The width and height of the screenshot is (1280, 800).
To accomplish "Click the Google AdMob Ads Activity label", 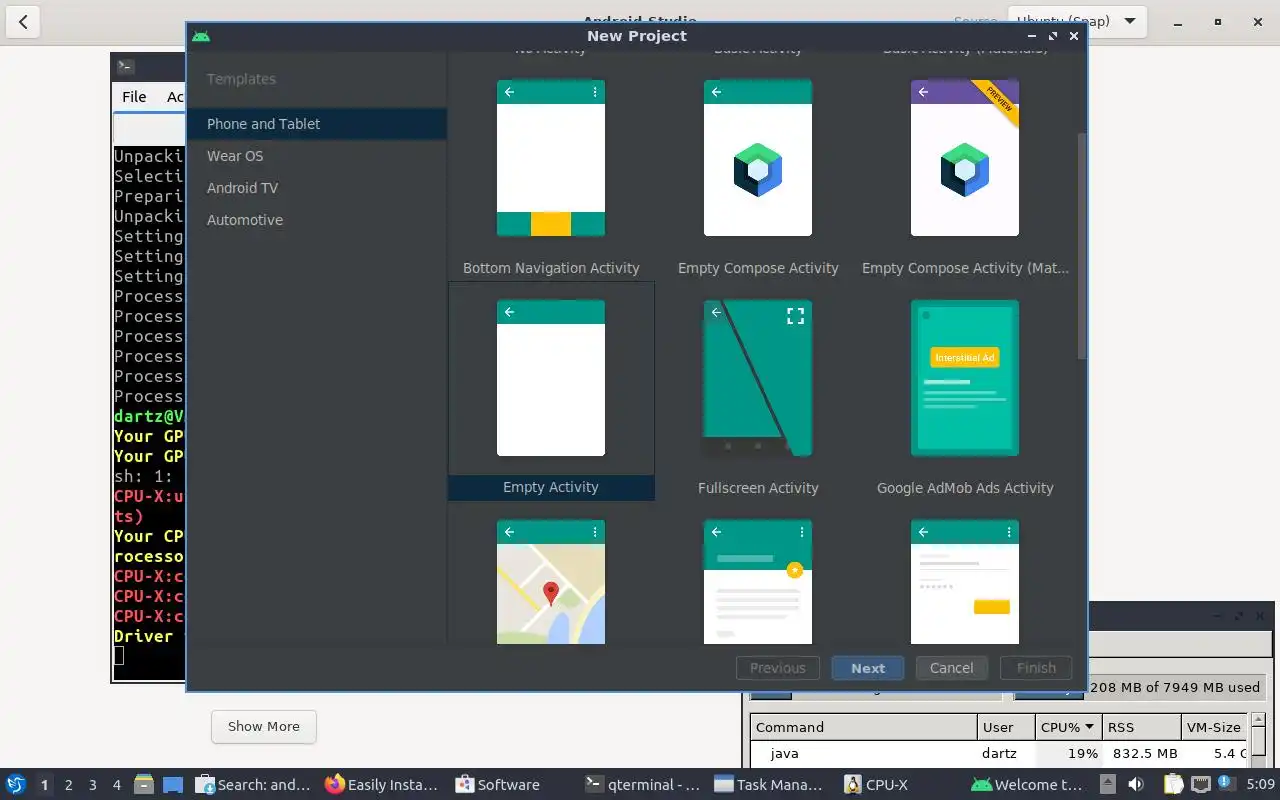I will 965,488.
